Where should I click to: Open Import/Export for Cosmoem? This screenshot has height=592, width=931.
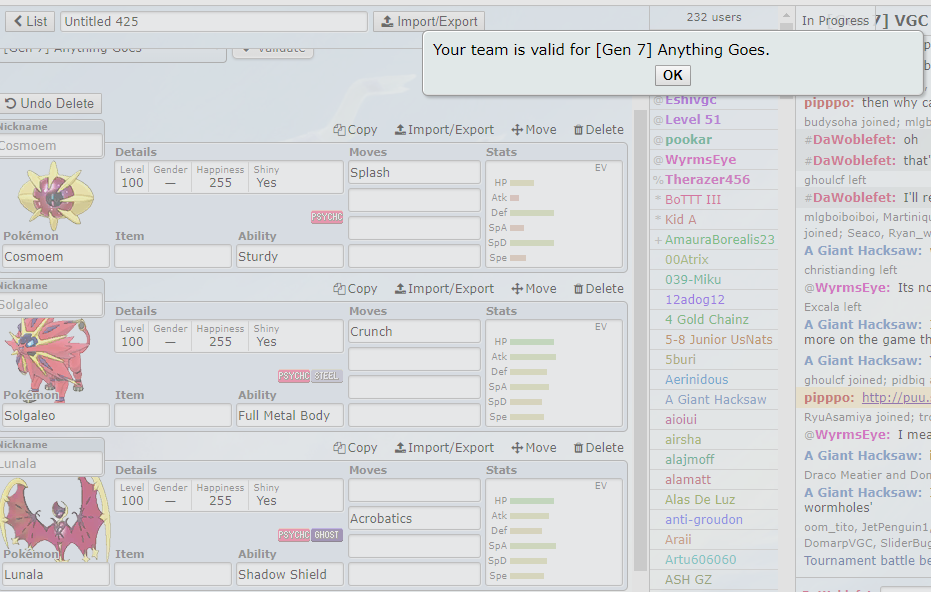[444, 129]
